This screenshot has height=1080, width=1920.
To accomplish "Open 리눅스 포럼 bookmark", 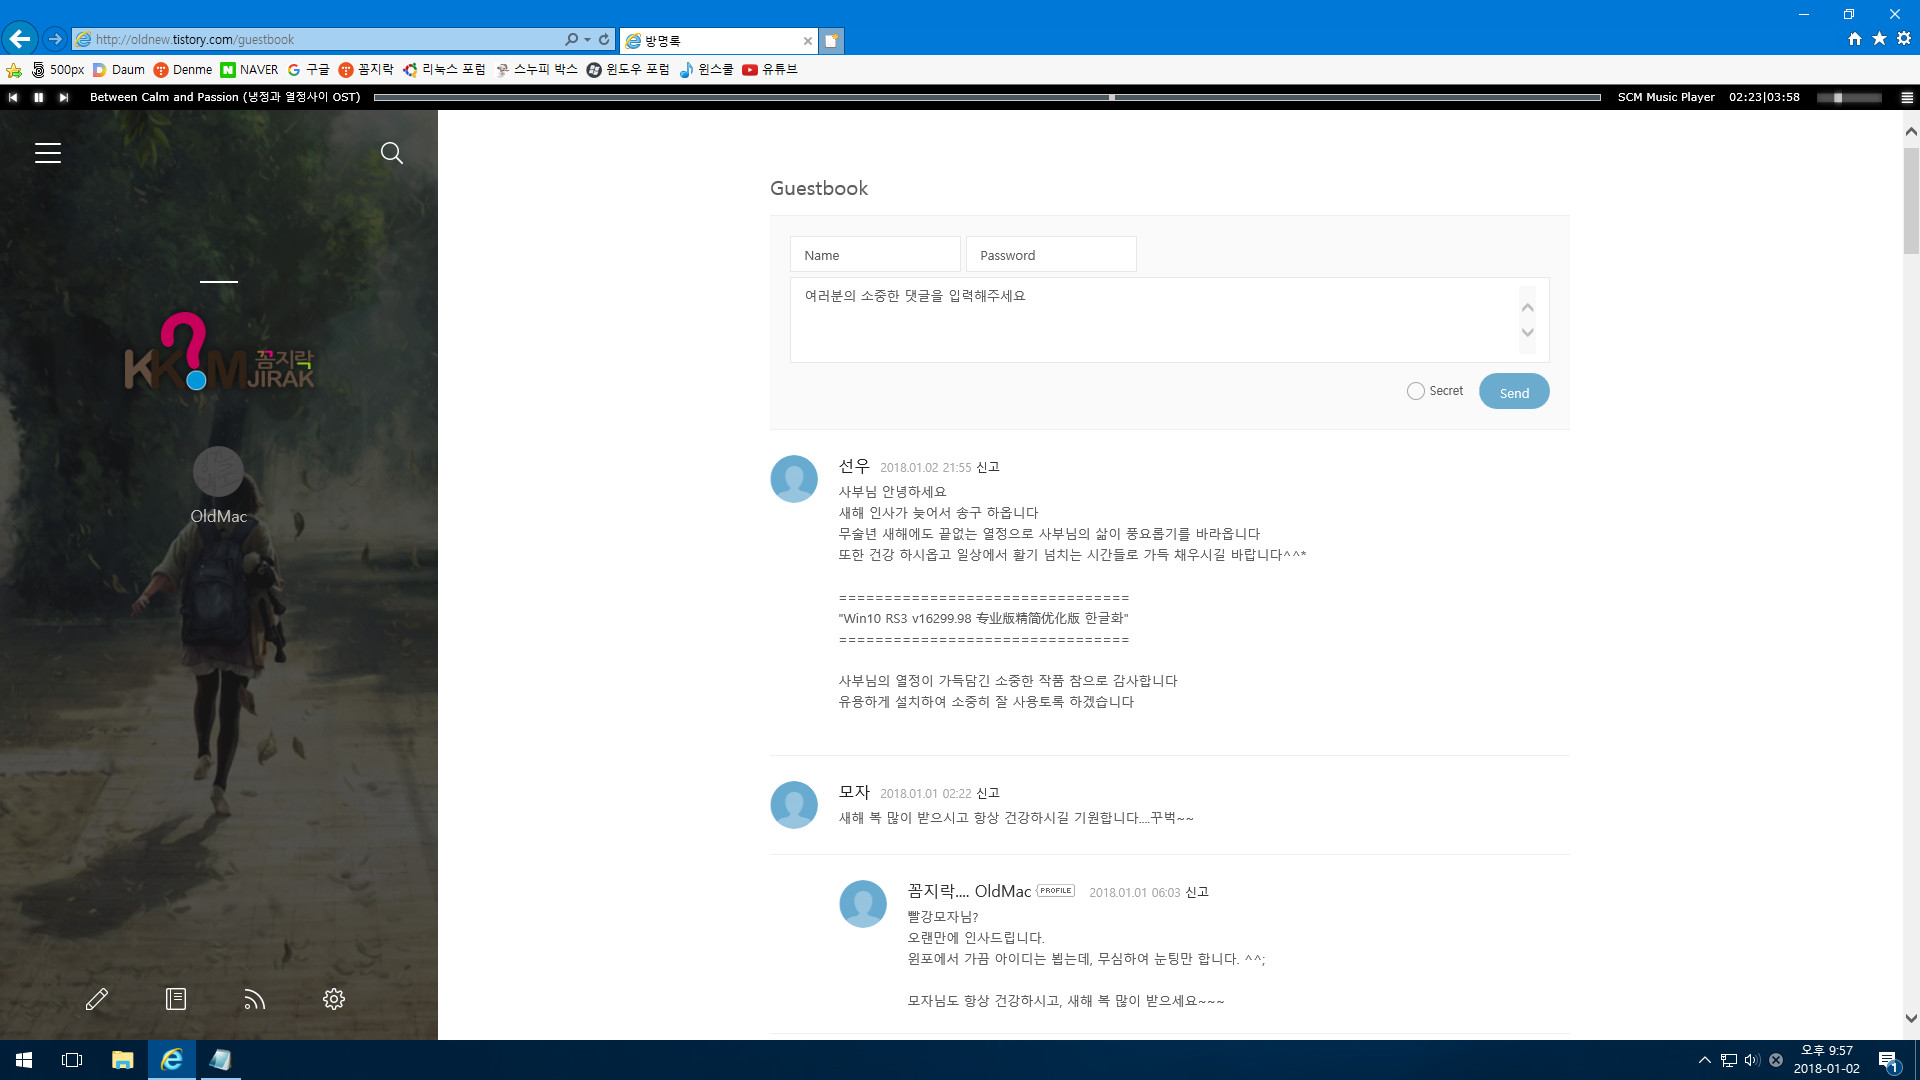I will [444, 70].
